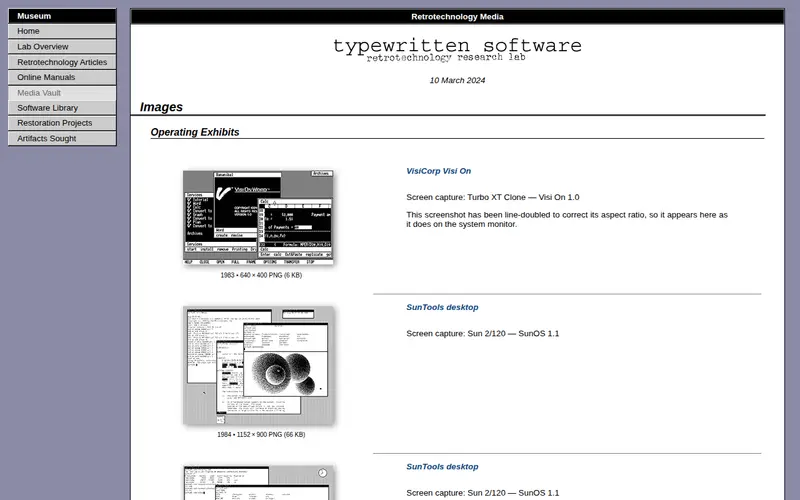Screen dimensions: 800x500
Task: Open the VisiCorp Visi On link
Action: (x=438, y=171)
